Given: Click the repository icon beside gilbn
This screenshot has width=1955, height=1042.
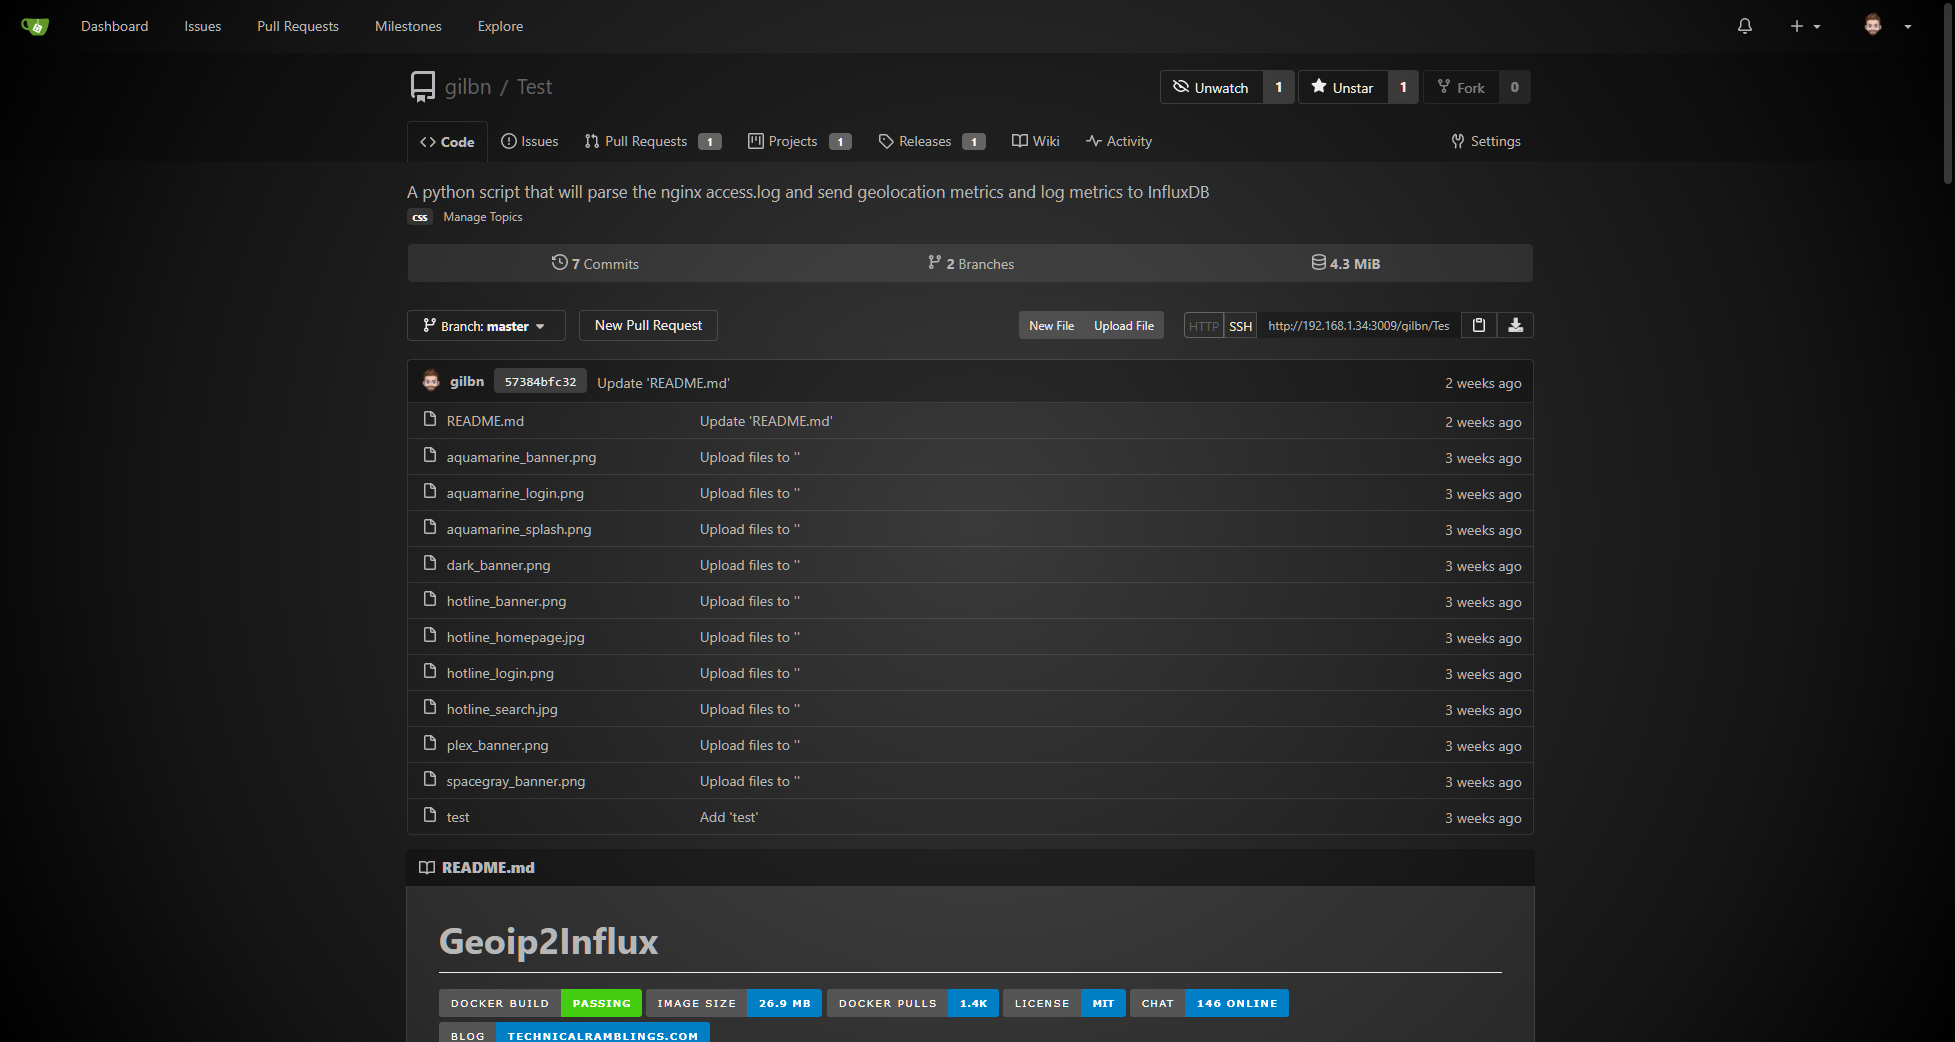Looking at the screenshot, I should 423,87.
